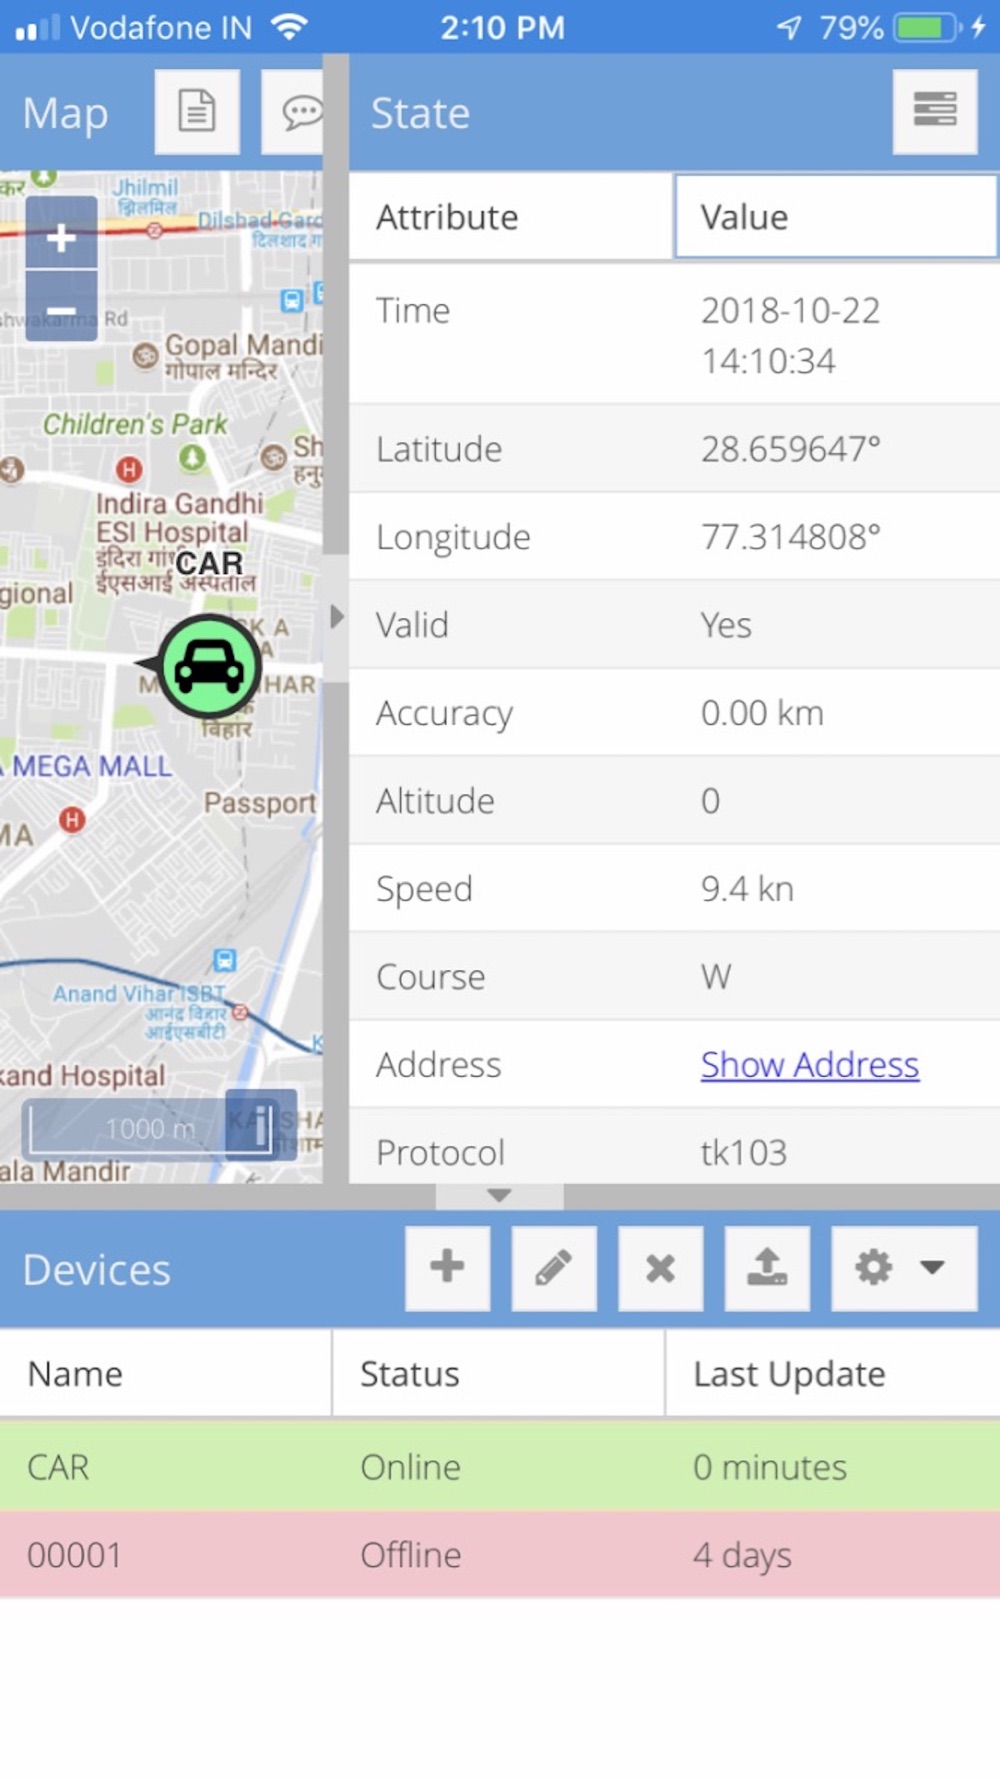The width and height of the screenshot is (1000, 1778).
Task: Edit selected device with pencil icon
Action: (x=554, y=1267)
